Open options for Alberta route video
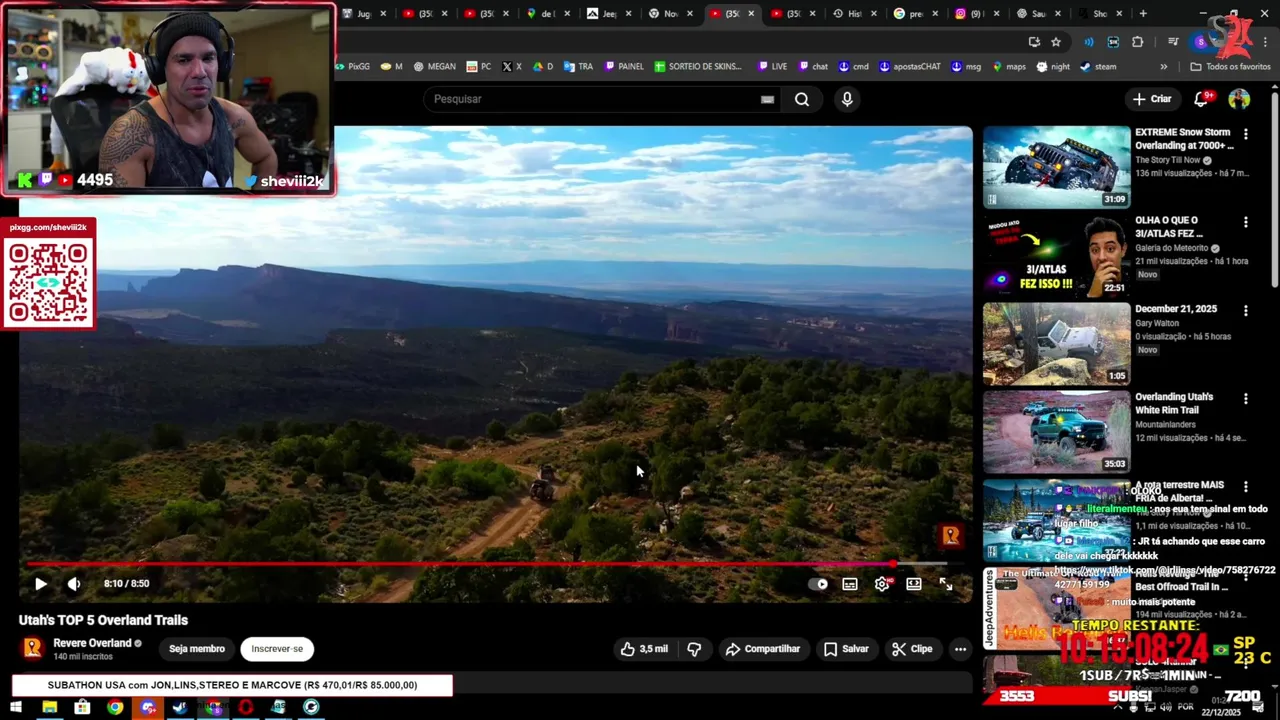Viewport: 1280px width, 720px height. (1245, 487)
